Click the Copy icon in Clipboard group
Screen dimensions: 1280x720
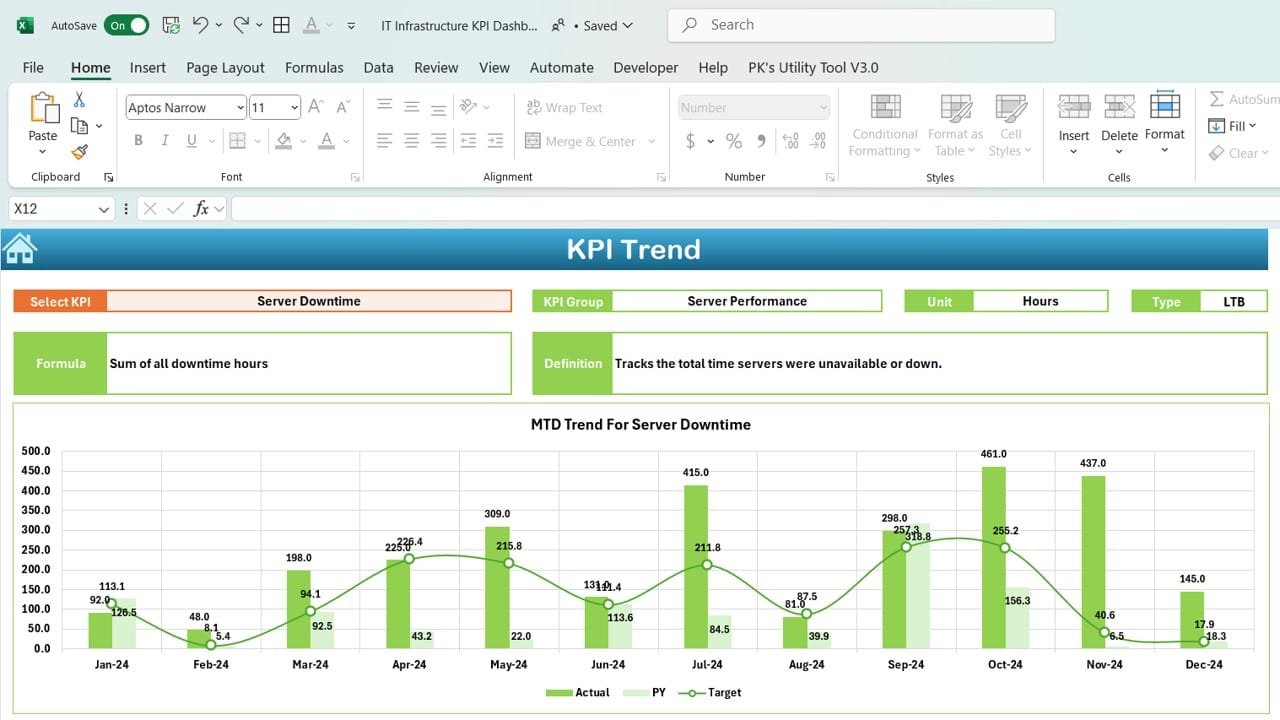(x=80, y=126)
